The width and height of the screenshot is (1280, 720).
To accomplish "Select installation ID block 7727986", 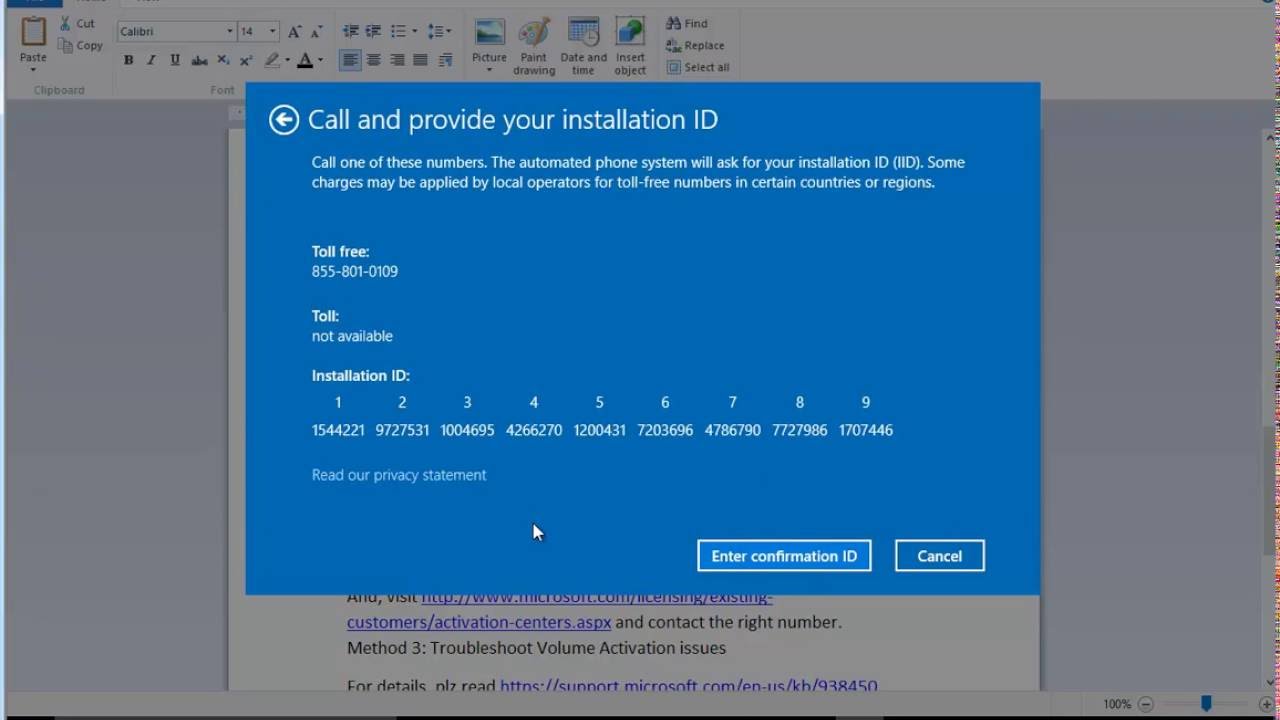I will click(x=799, y=430).
